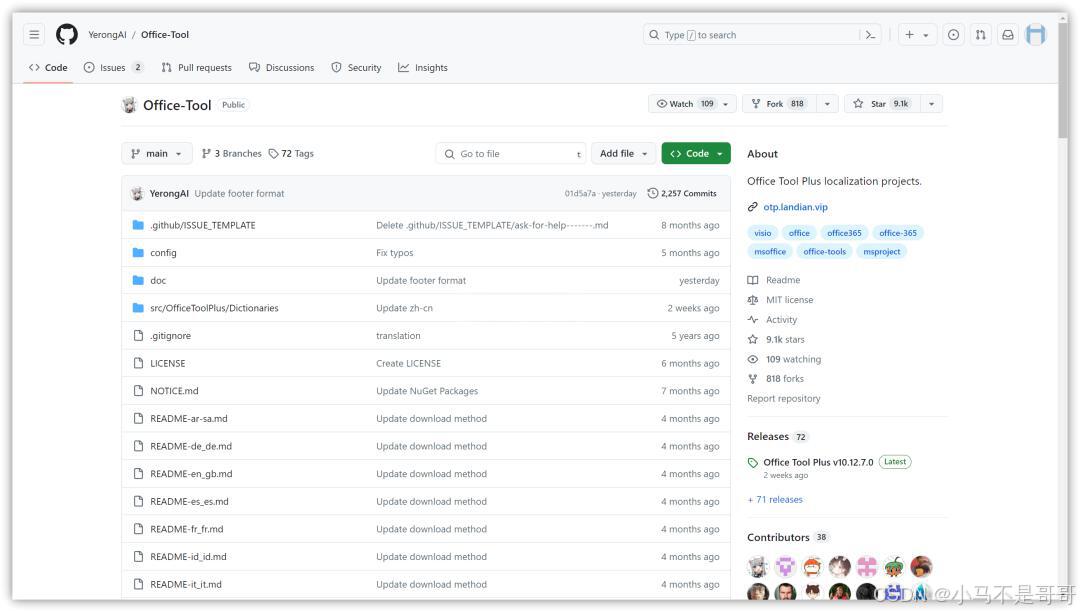Click the LICENSE file icon
Screen dimensions: 1080x612
click(x=138, y=363)
